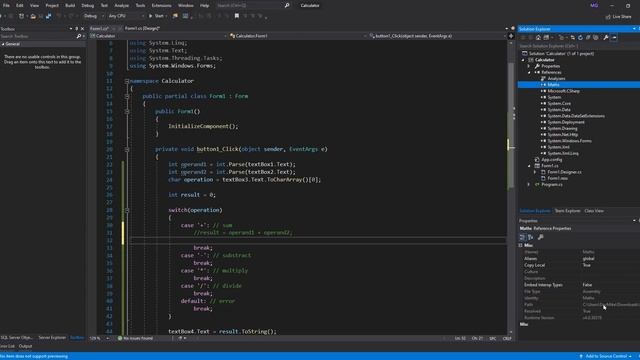Collapse the Misc category in Properties
The height and width of the screenshot is (360, 640).
[520, 245]
